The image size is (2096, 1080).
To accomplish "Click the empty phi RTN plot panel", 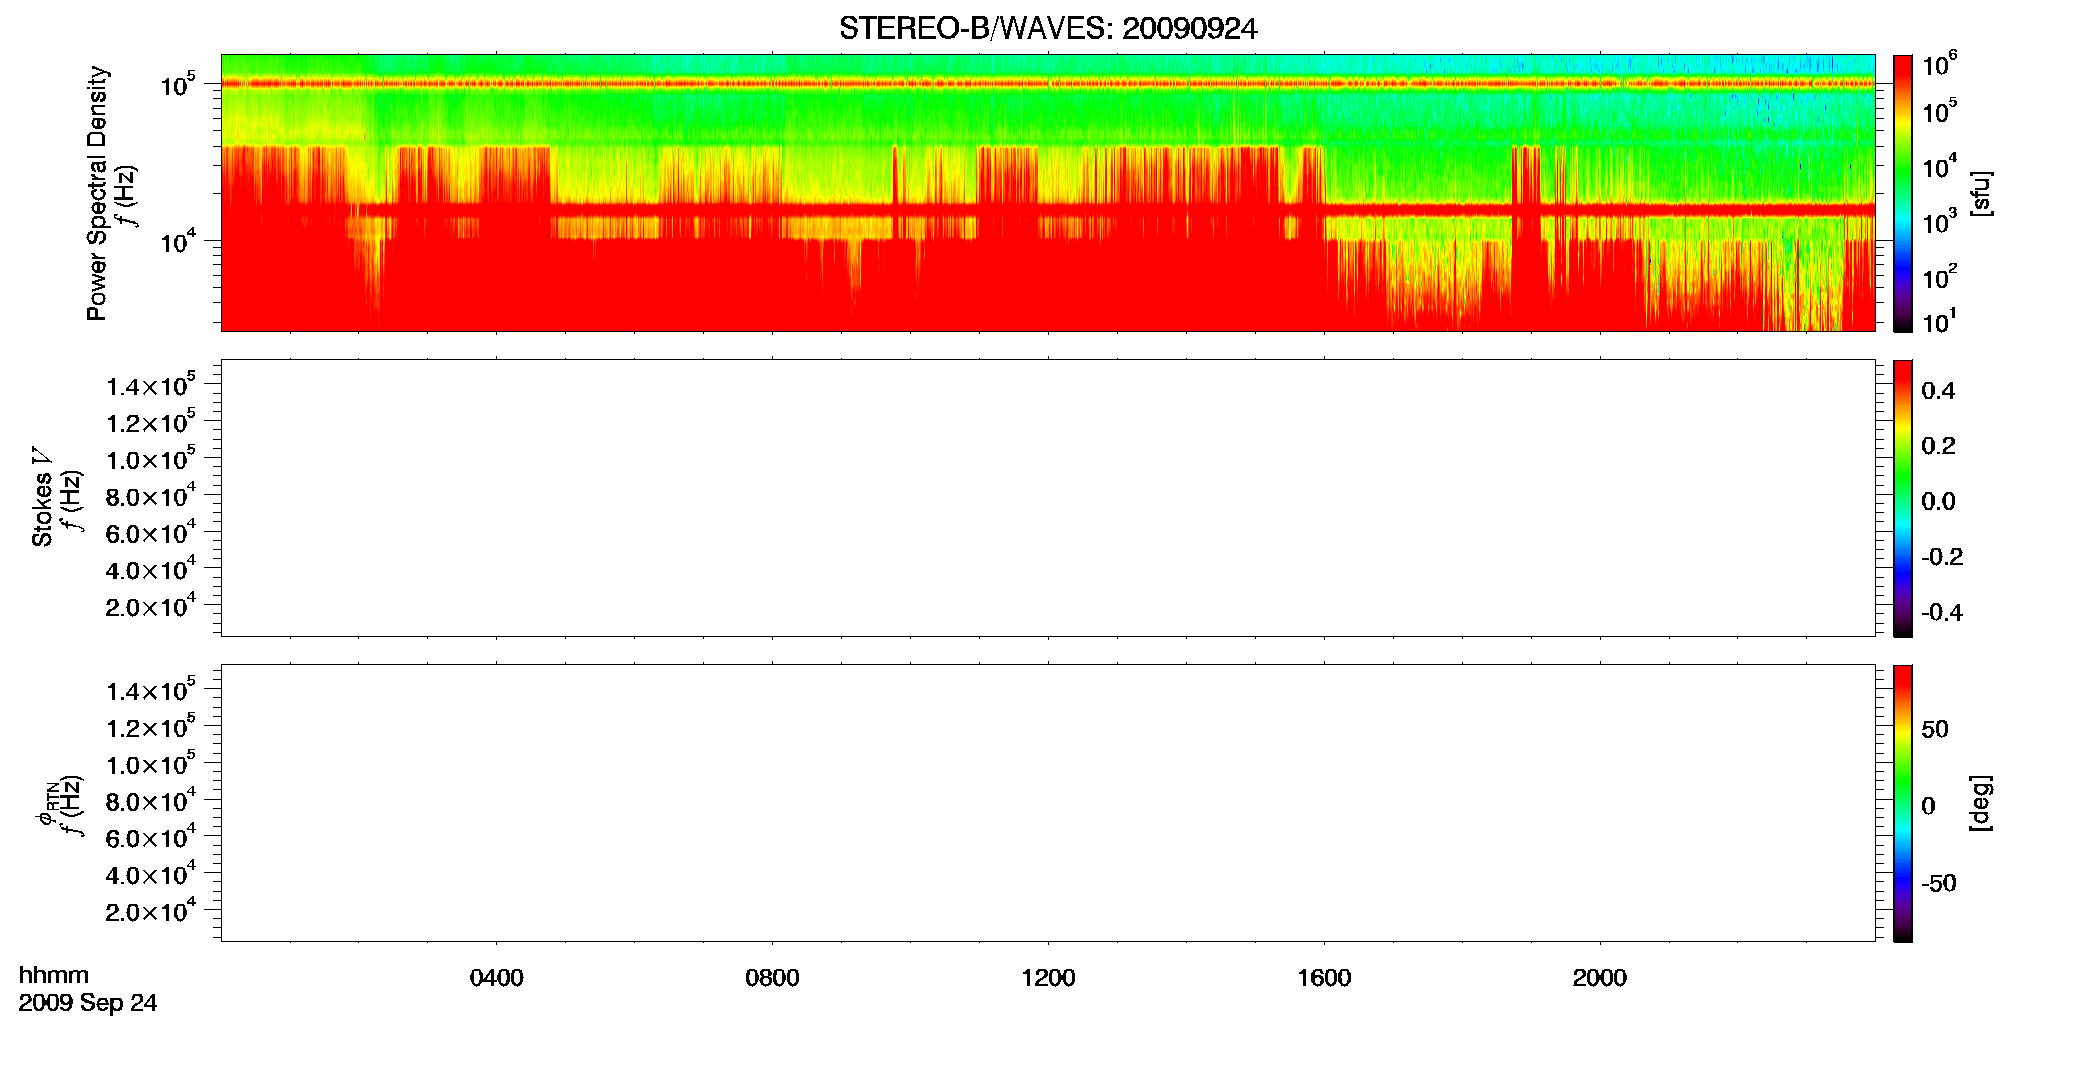I will click(1048, 803).
